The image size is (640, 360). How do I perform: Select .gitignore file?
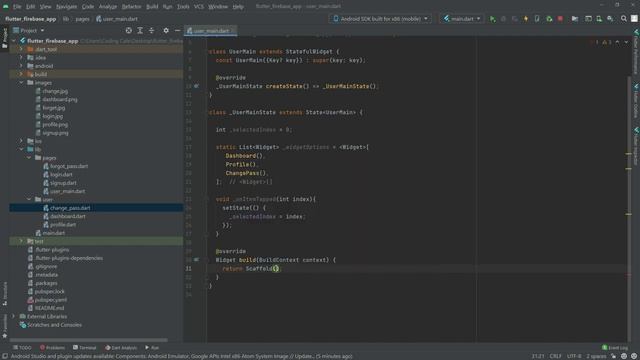46,266
